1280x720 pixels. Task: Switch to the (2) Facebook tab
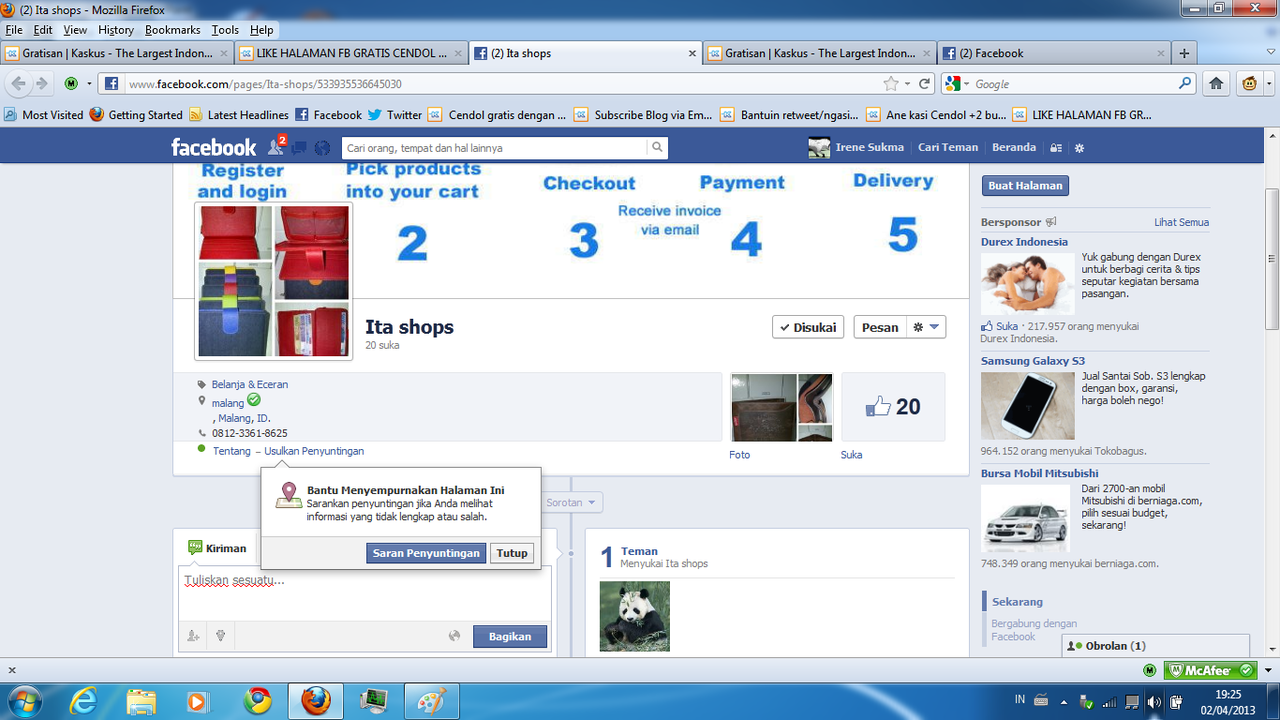coord(1055,53)
